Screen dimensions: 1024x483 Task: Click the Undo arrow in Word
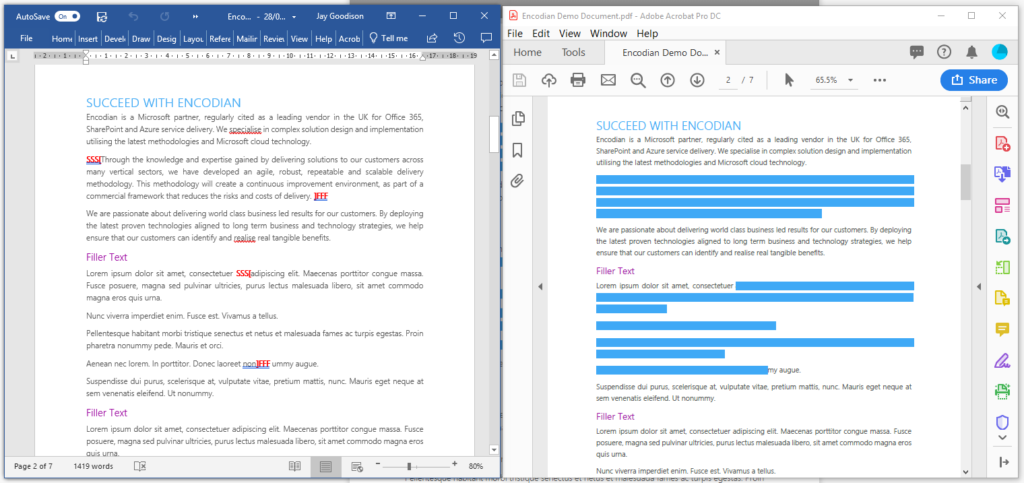point(133,16)
